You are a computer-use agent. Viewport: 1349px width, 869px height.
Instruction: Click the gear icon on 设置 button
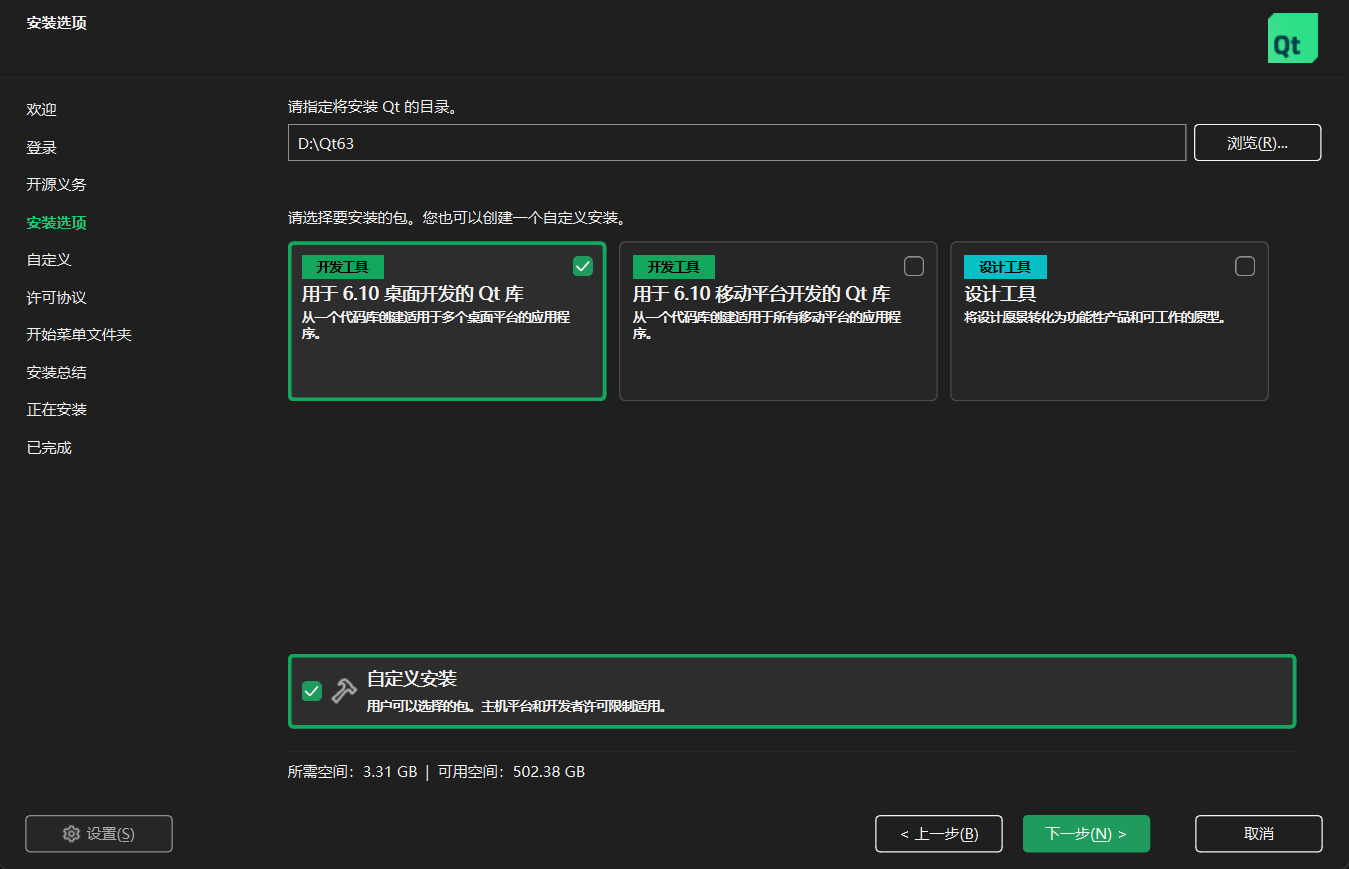click(71, 834)
